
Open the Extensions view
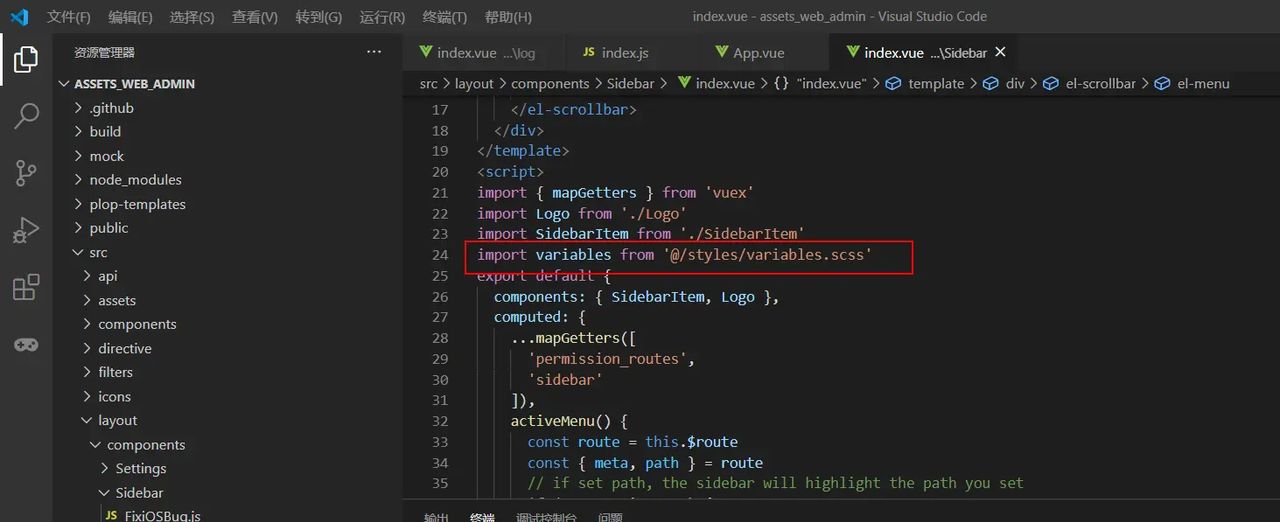pyautogui.click(x=26, y=287)
